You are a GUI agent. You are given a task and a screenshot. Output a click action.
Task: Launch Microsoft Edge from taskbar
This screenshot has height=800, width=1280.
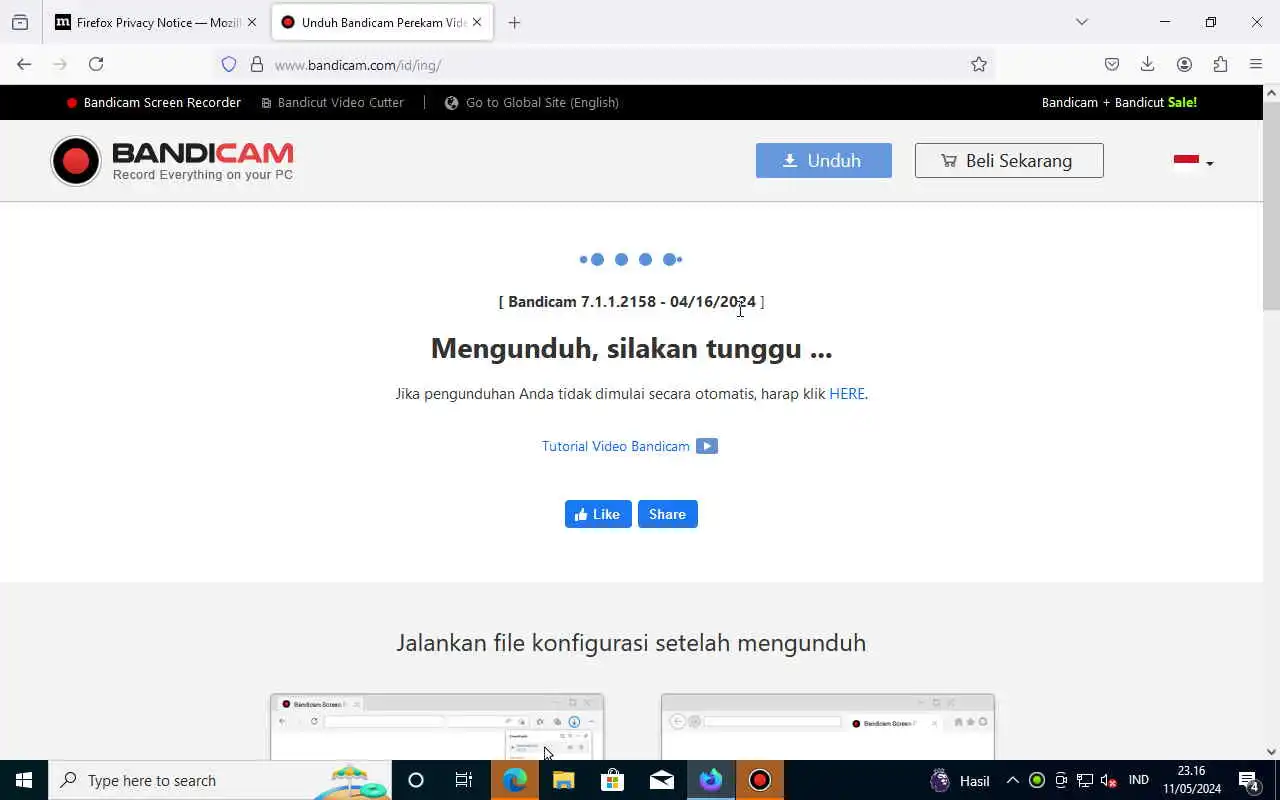[514, 780]
